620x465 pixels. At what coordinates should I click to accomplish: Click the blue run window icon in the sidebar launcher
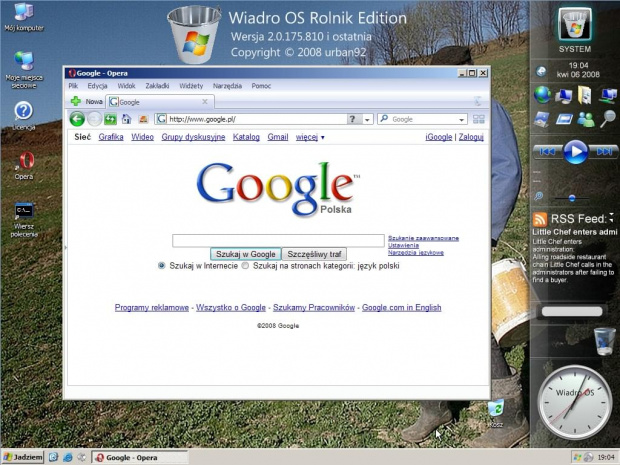[563, 119]
